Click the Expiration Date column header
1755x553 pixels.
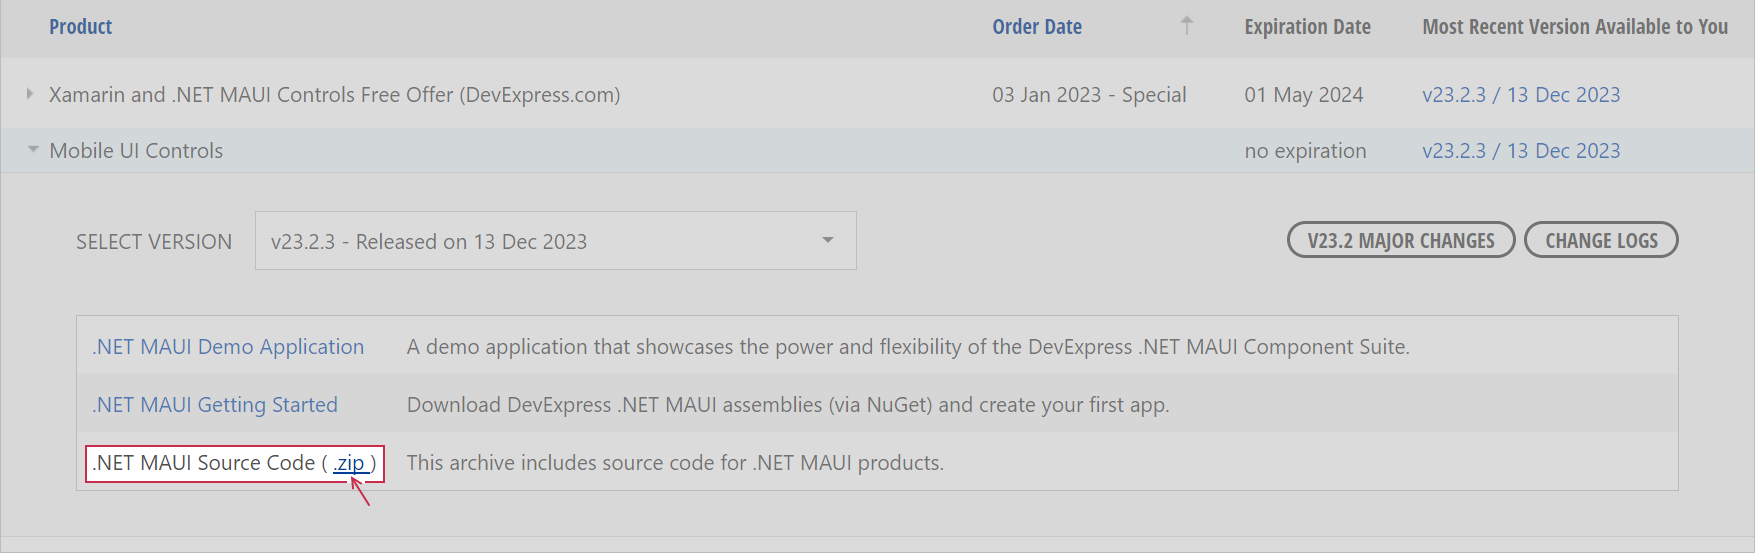1307,27
